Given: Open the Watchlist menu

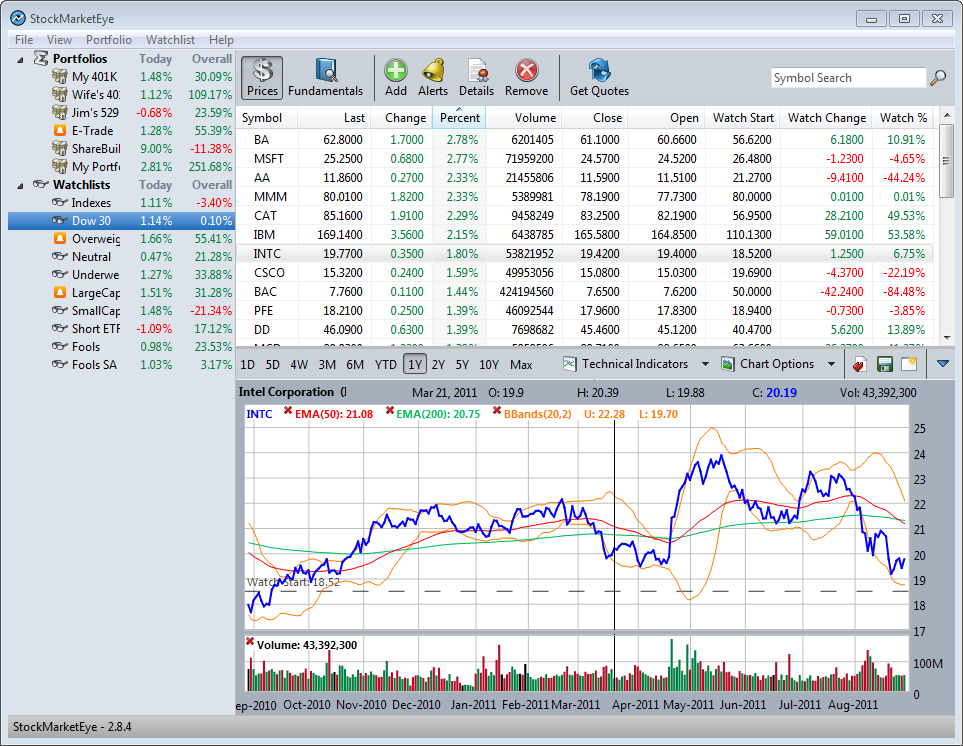Looking at the screenshot, I should coord(170,39).
